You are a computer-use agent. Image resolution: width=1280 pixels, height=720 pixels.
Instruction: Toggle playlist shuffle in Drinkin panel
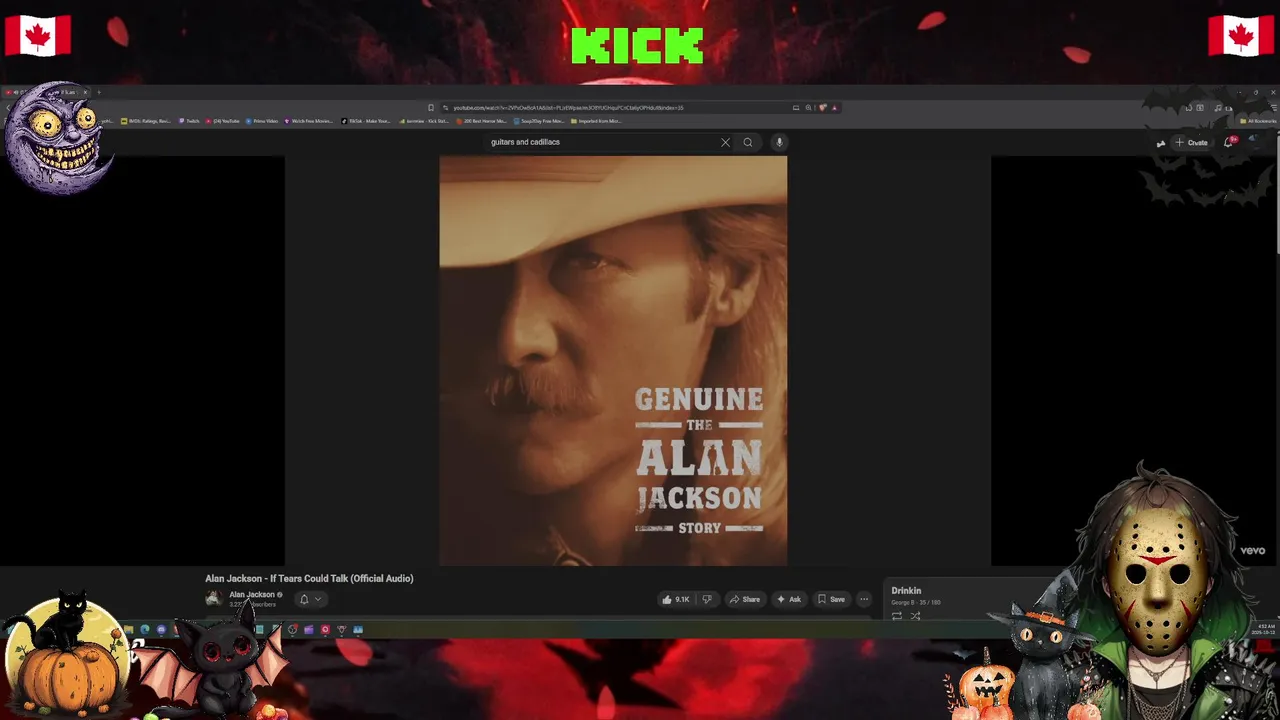(915, 616)
